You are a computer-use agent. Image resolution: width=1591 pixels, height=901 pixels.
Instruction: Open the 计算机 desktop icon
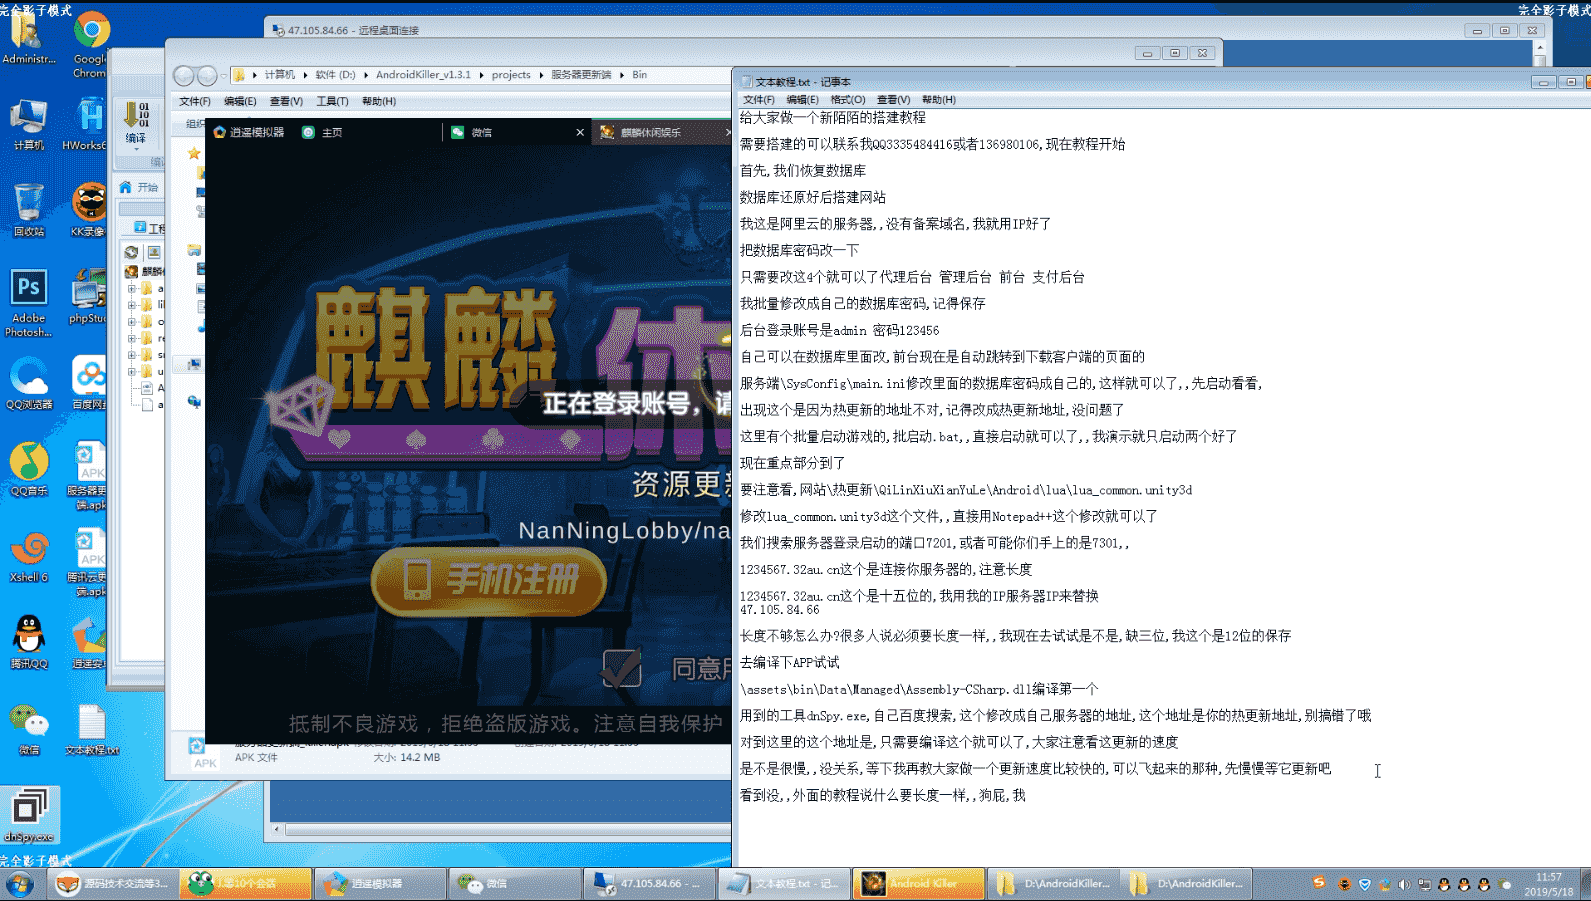click(x=28, y=125)
